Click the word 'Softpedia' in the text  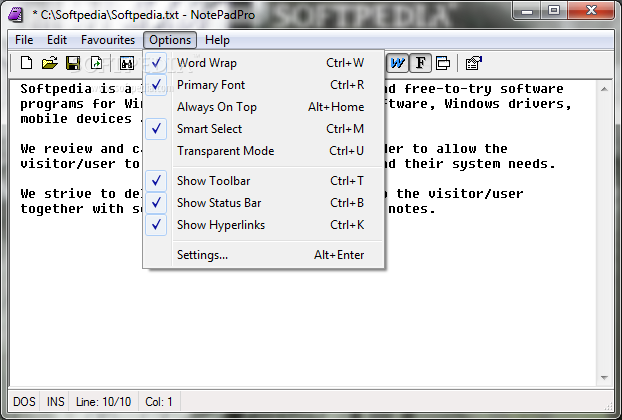click(56, 89)
